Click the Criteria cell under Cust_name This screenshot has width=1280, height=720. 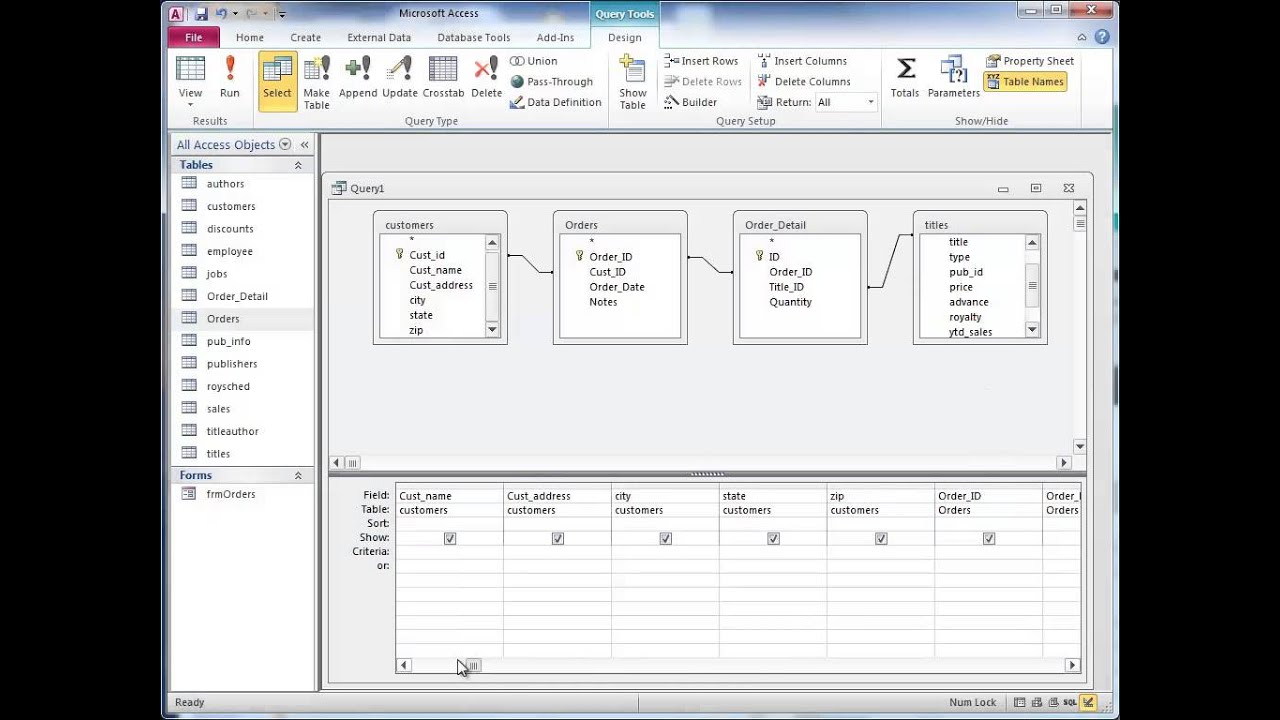pyautogui.click(x=449, y=552)
